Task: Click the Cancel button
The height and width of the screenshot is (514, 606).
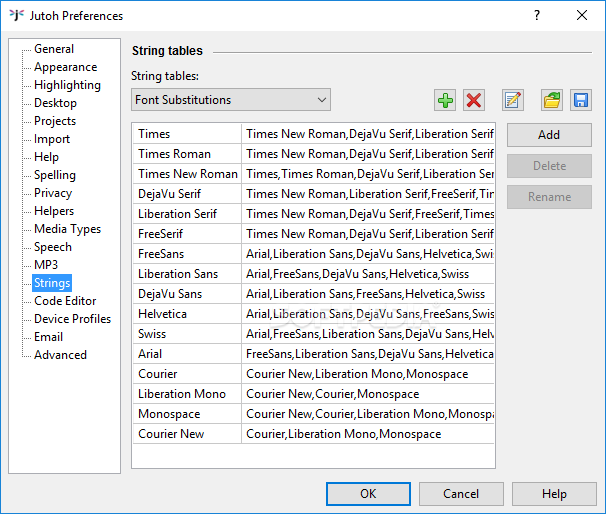Action: tap(461, 494)
